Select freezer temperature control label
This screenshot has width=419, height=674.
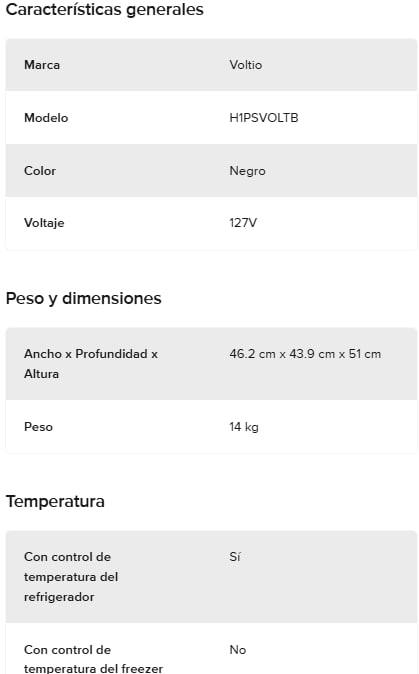pos(93,659)
